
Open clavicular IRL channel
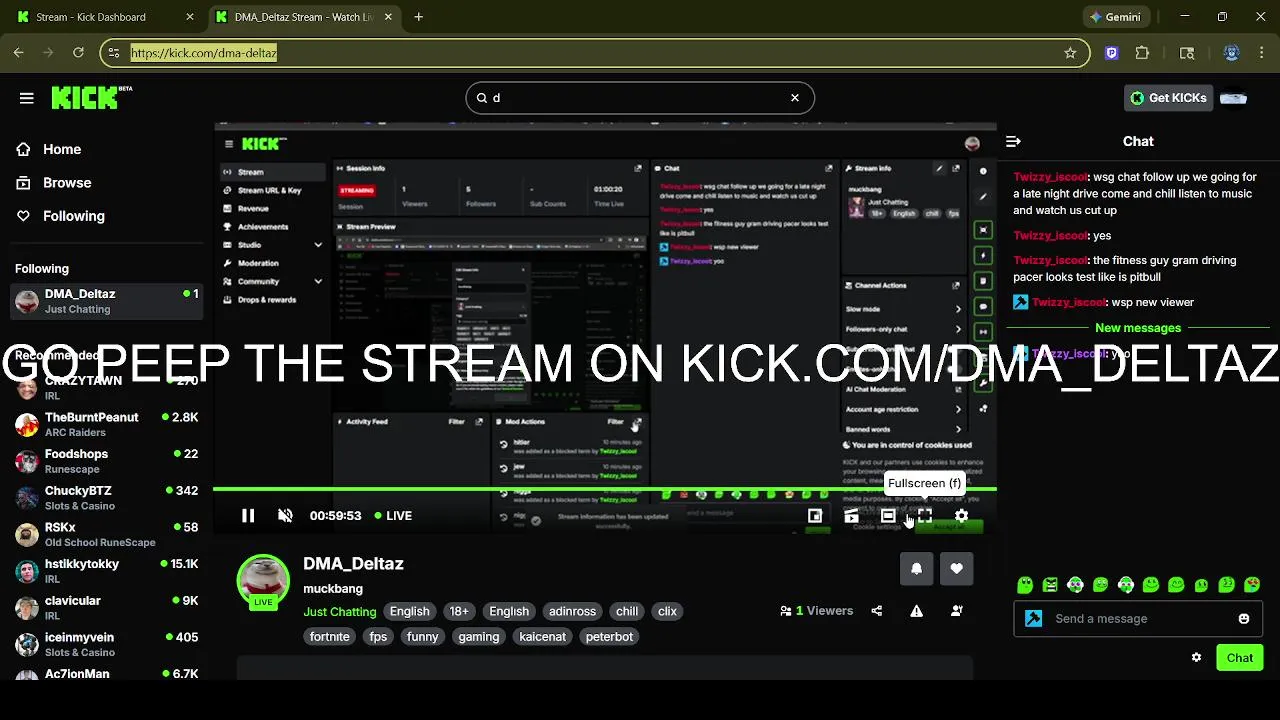107,608
